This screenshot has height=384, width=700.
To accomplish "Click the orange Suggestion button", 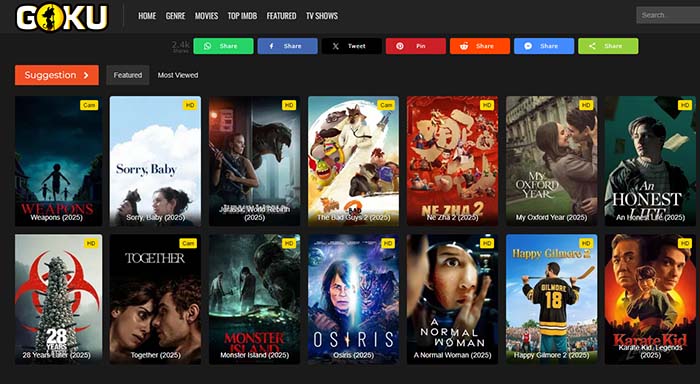I will click(57, 75).
